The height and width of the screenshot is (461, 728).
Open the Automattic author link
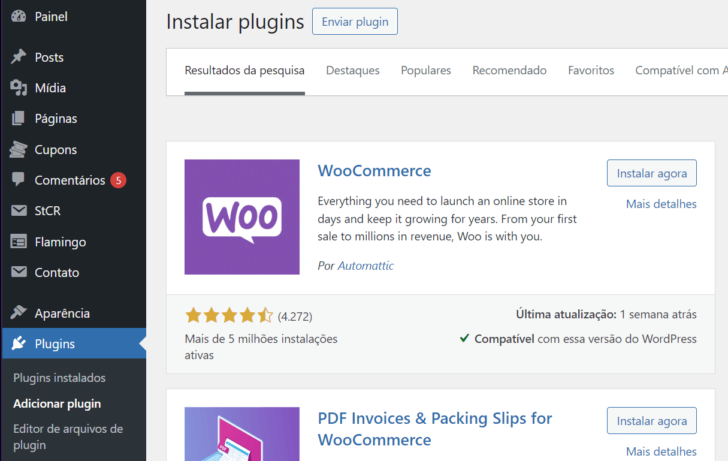365,266
